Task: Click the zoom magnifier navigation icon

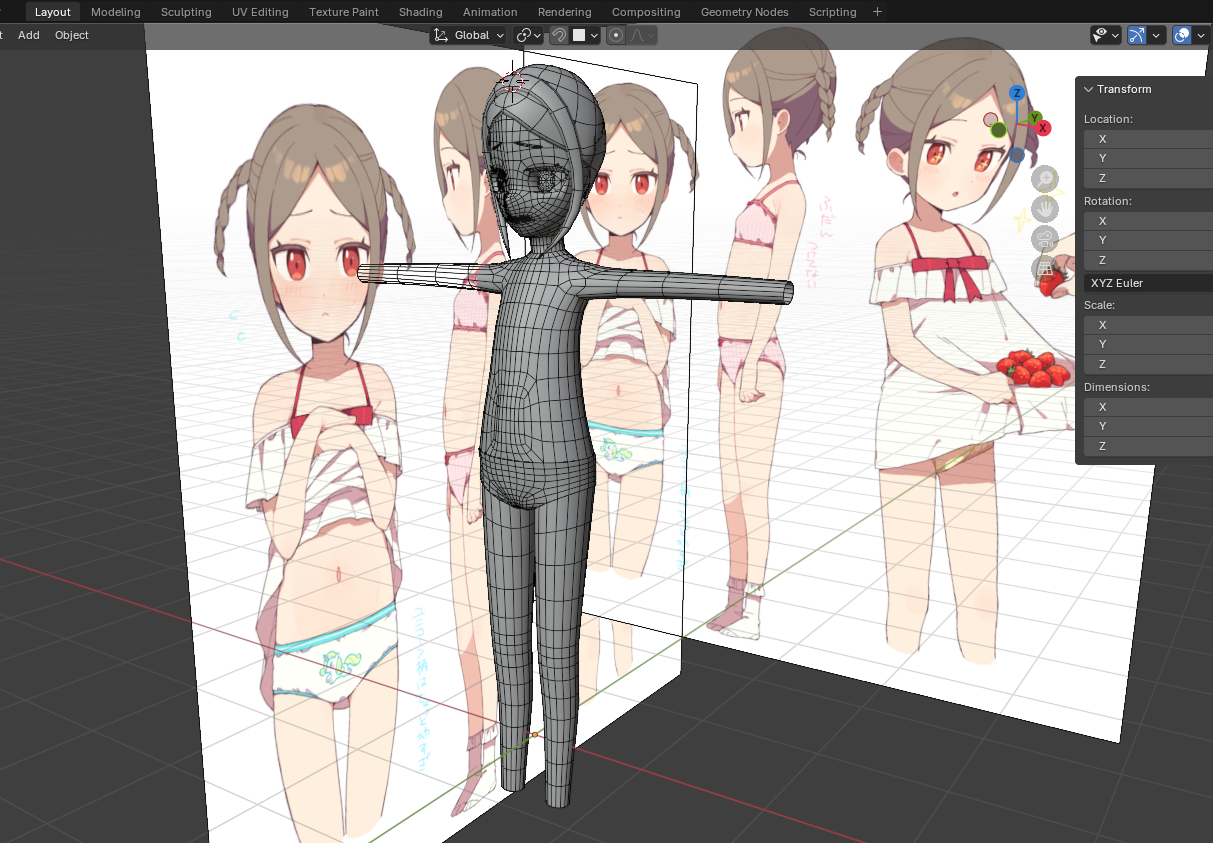Action: pyautogui.click(x=1046, y=179)
